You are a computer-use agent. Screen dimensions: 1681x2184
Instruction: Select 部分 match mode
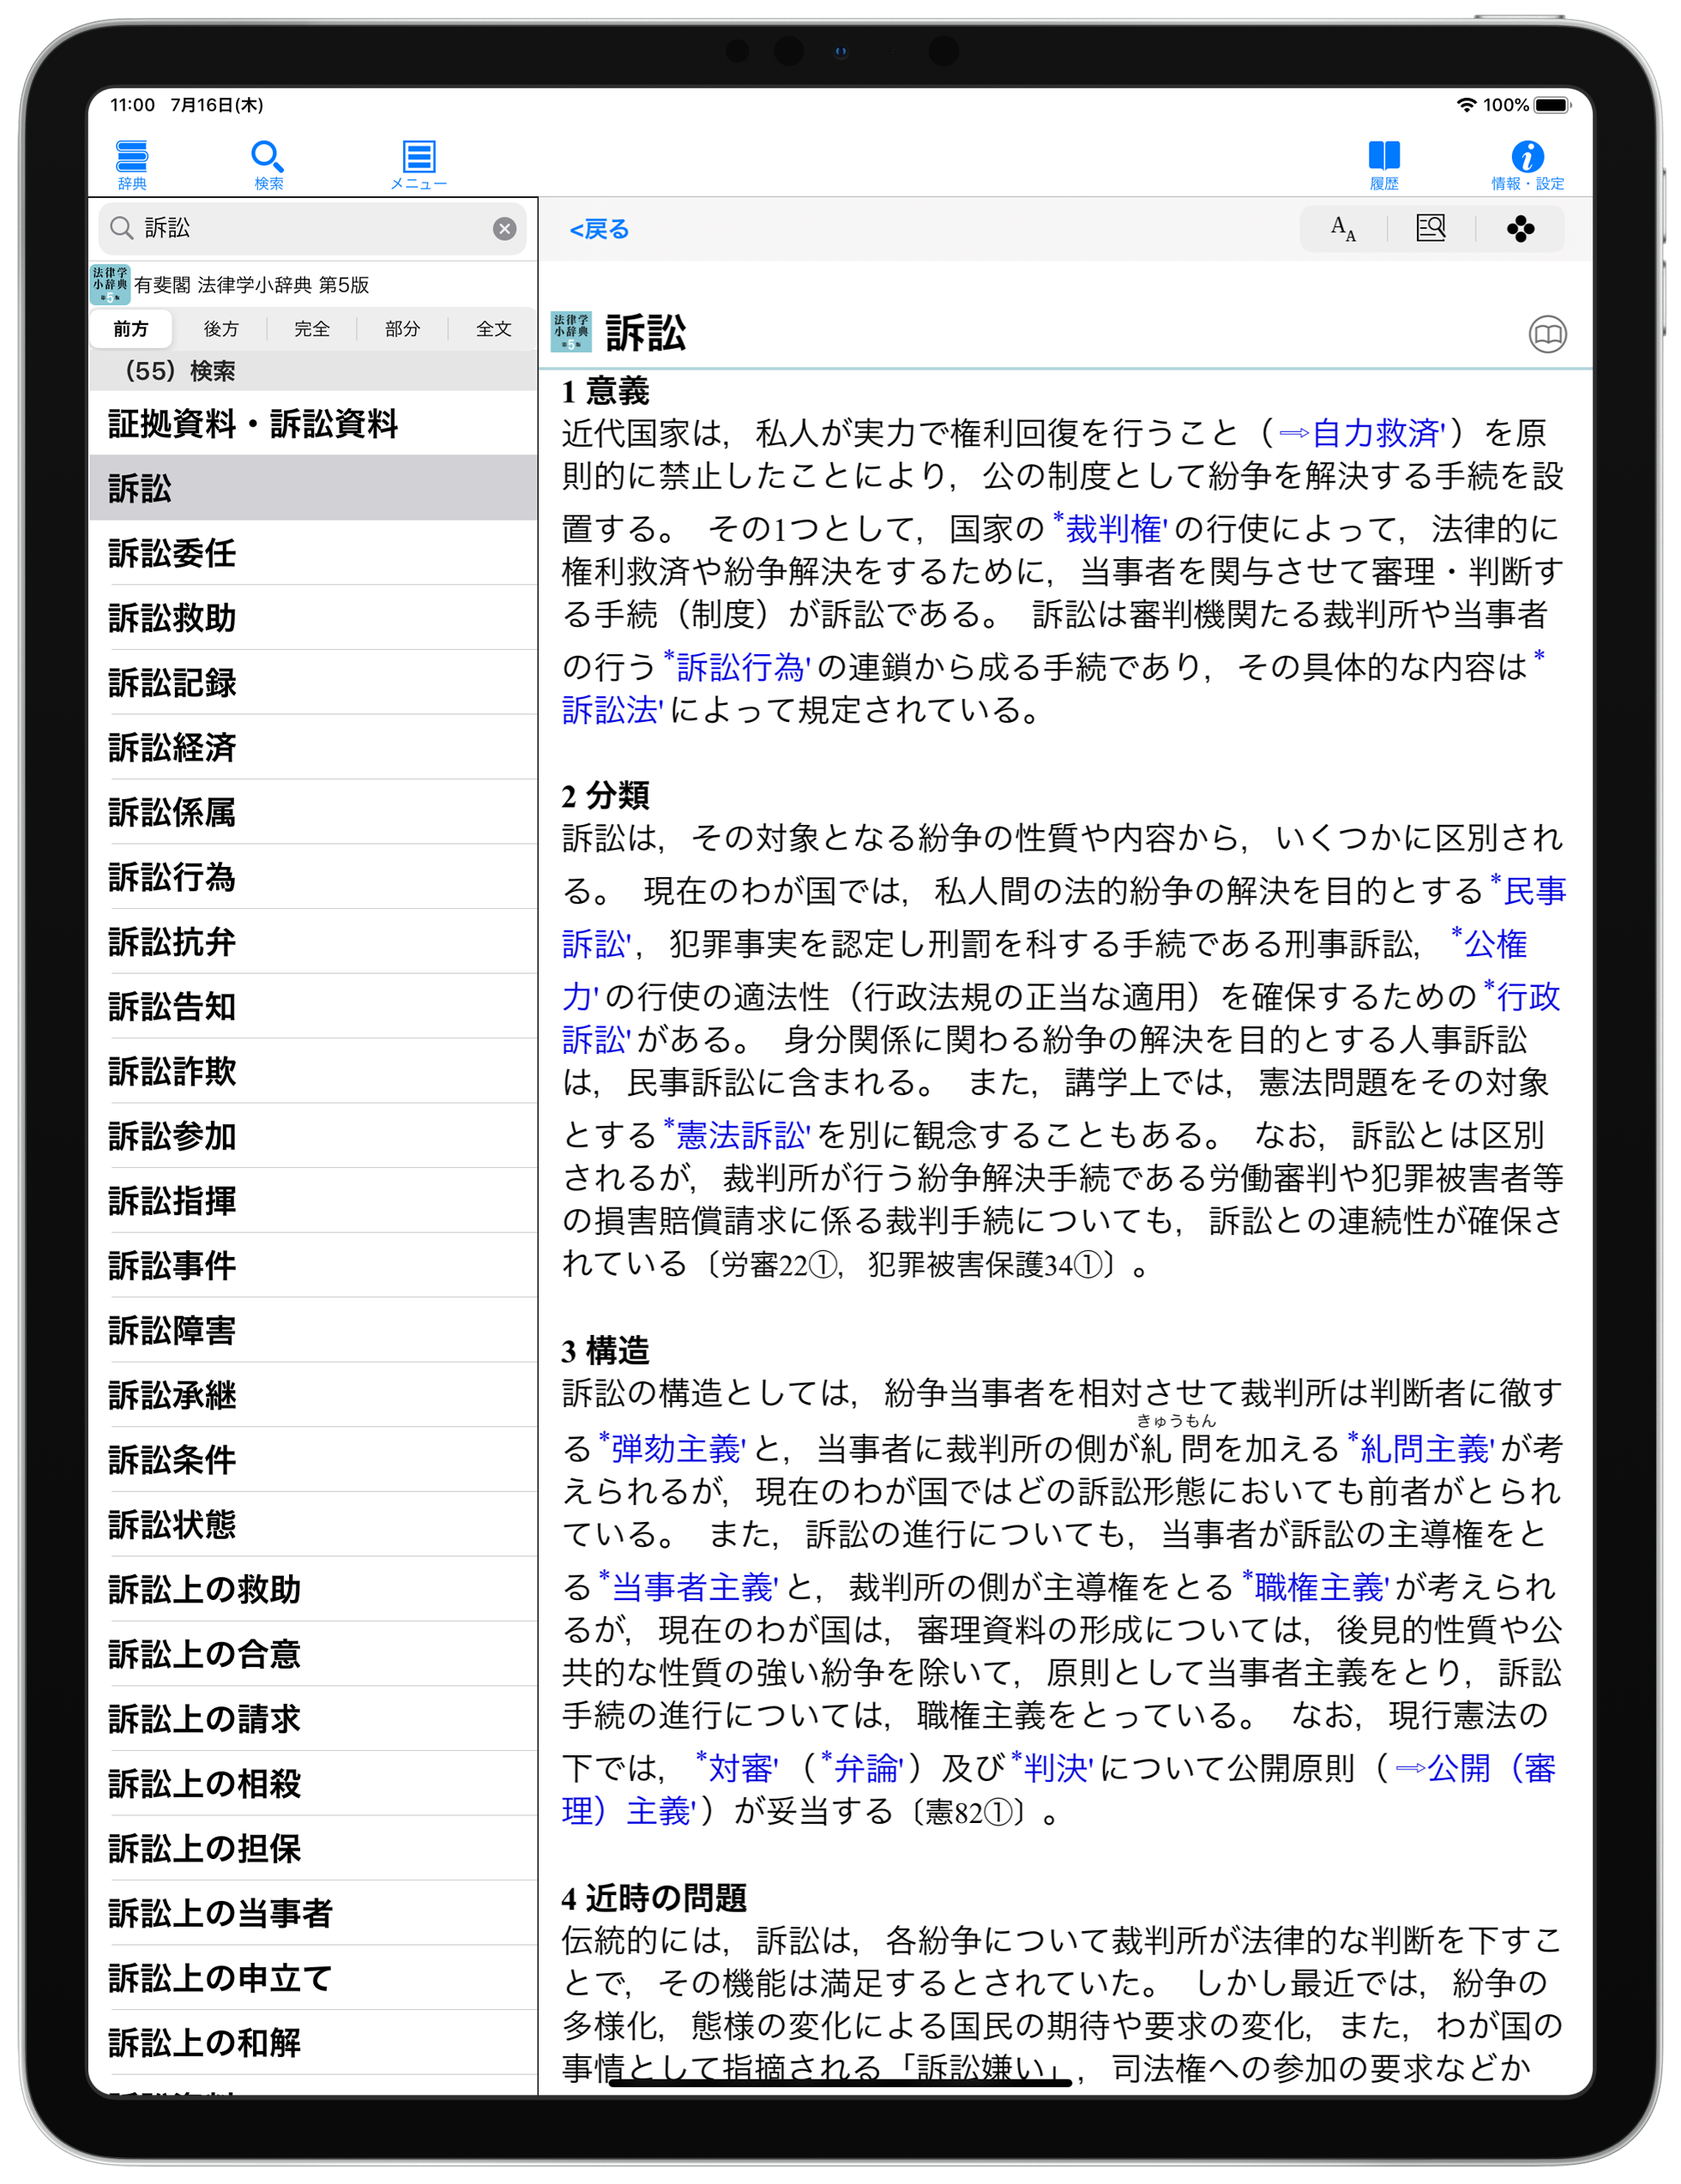(x=402, y=329)
